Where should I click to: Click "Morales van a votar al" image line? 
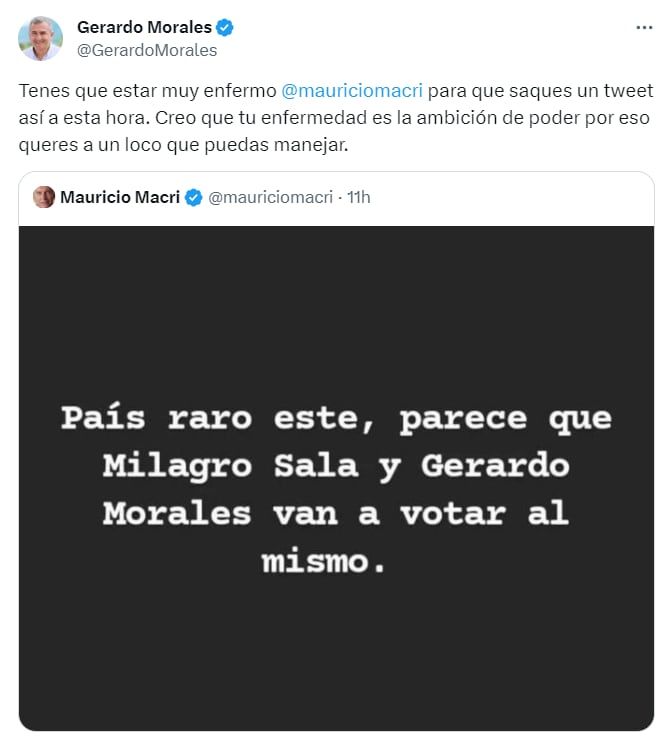click(x=336, y=513)
